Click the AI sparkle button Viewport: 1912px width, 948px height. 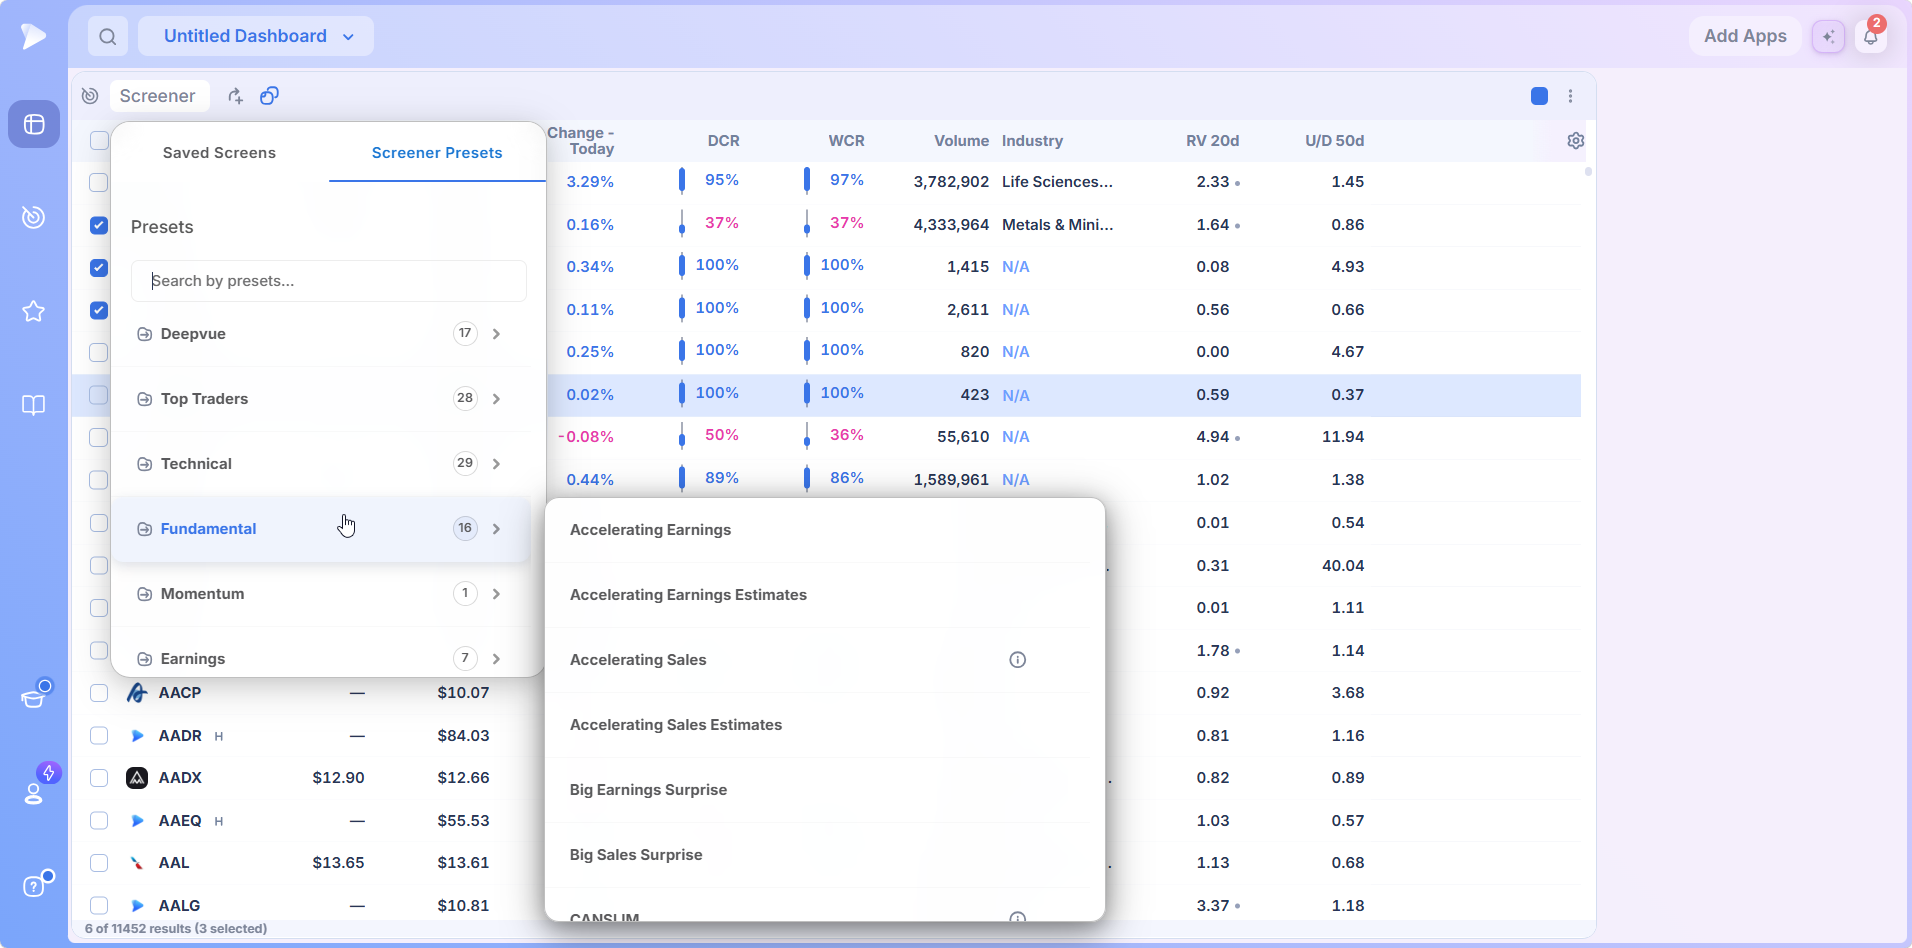(1828, 37)
